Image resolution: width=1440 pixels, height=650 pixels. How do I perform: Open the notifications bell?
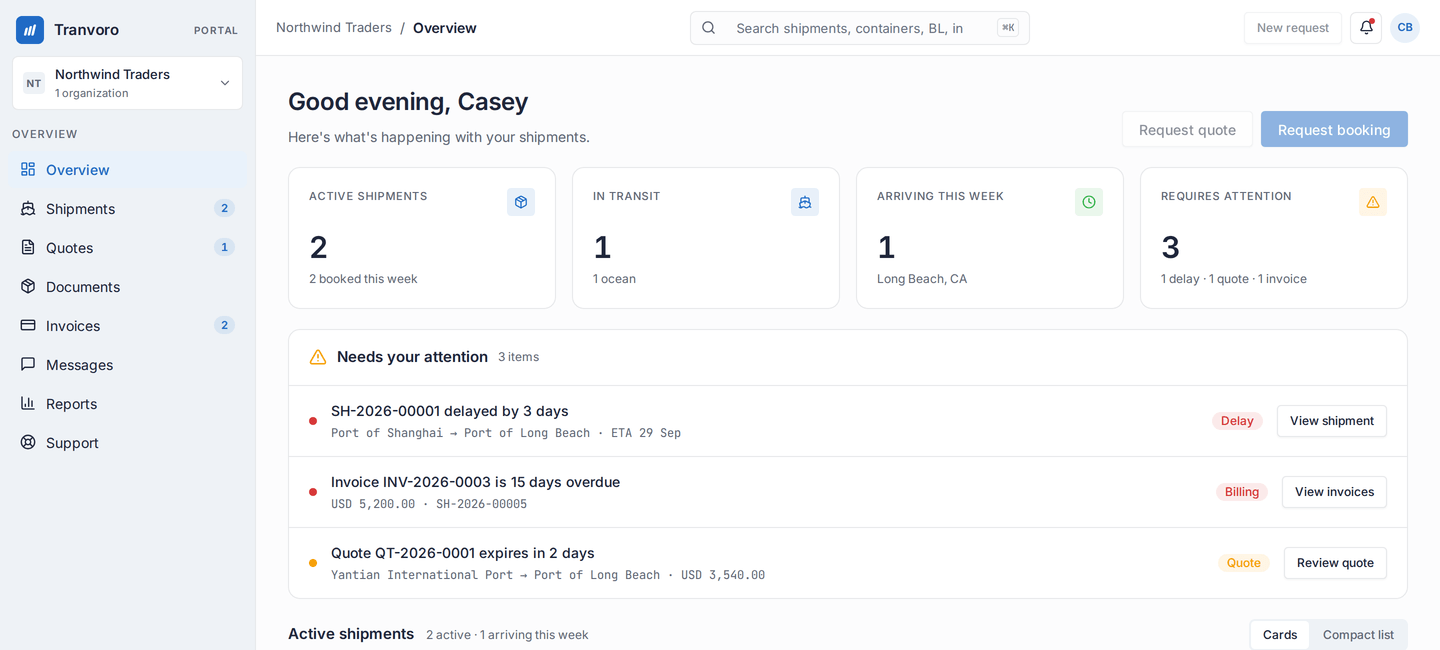click(1366, 28)
